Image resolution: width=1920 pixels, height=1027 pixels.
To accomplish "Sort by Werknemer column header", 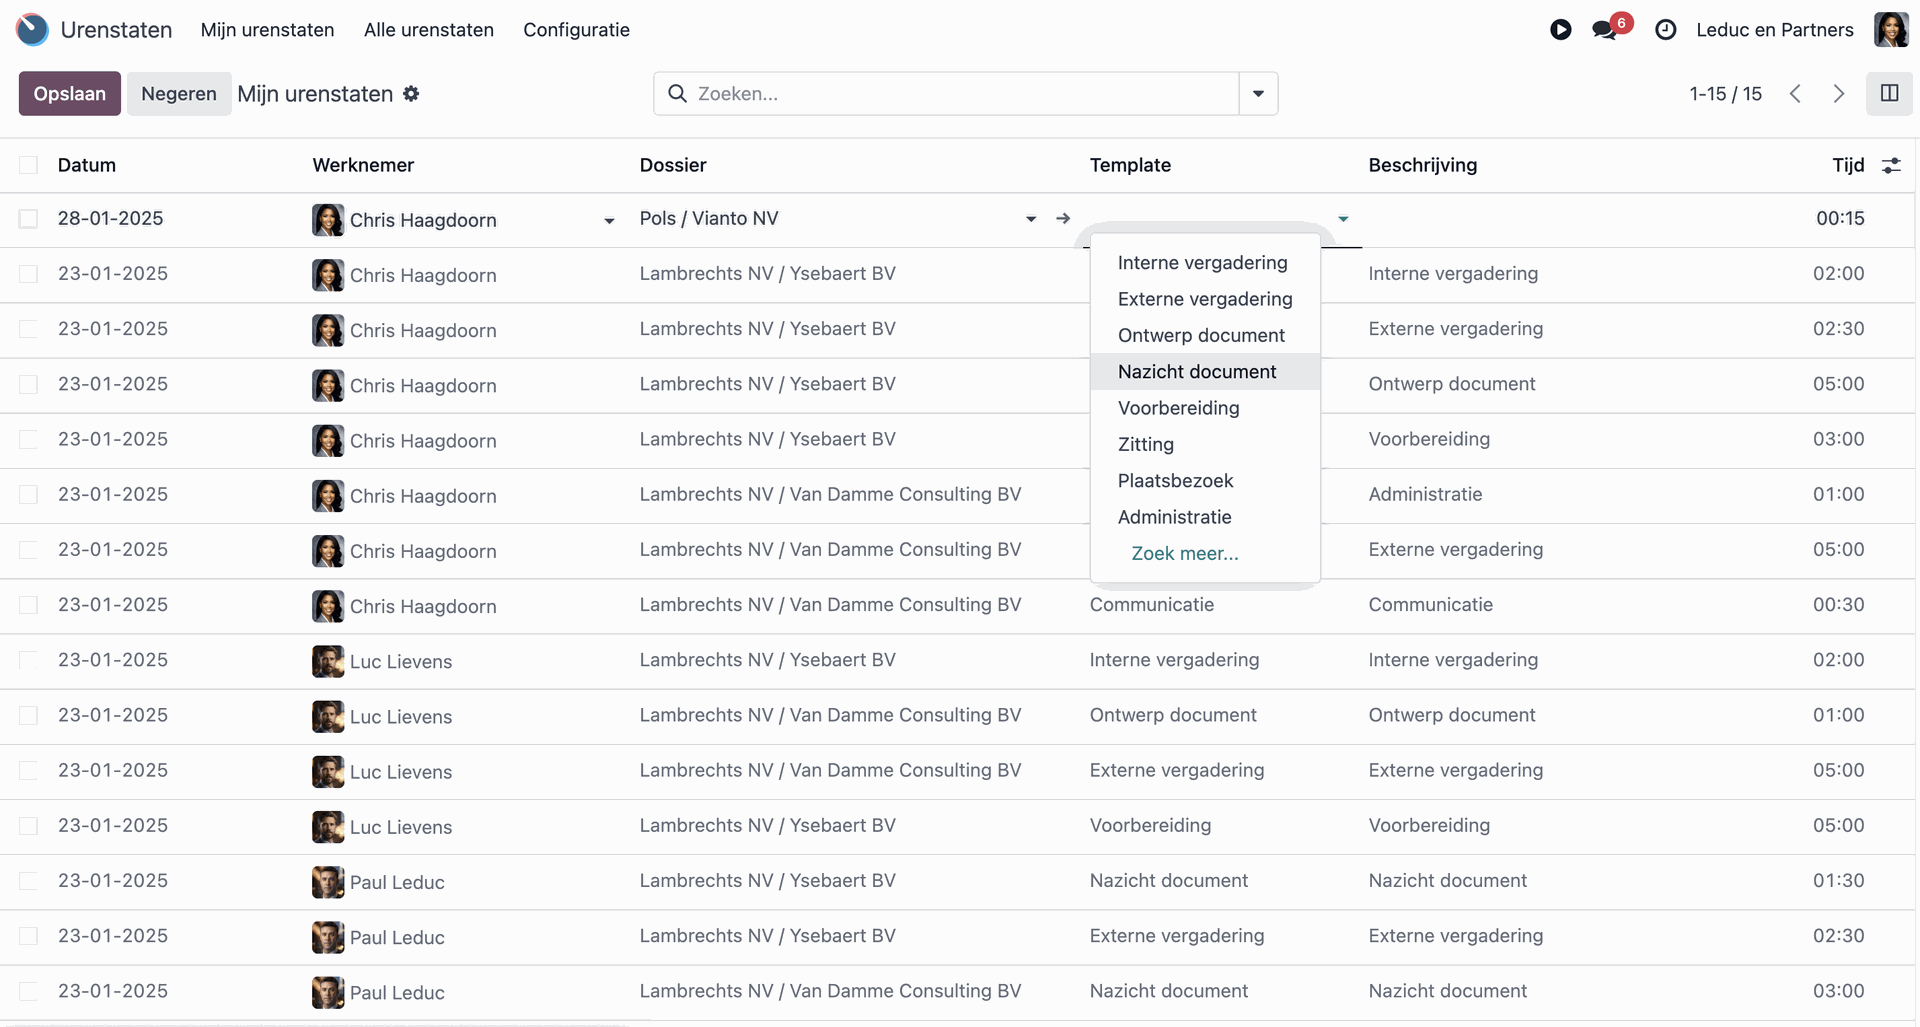I will pos(363,165).
